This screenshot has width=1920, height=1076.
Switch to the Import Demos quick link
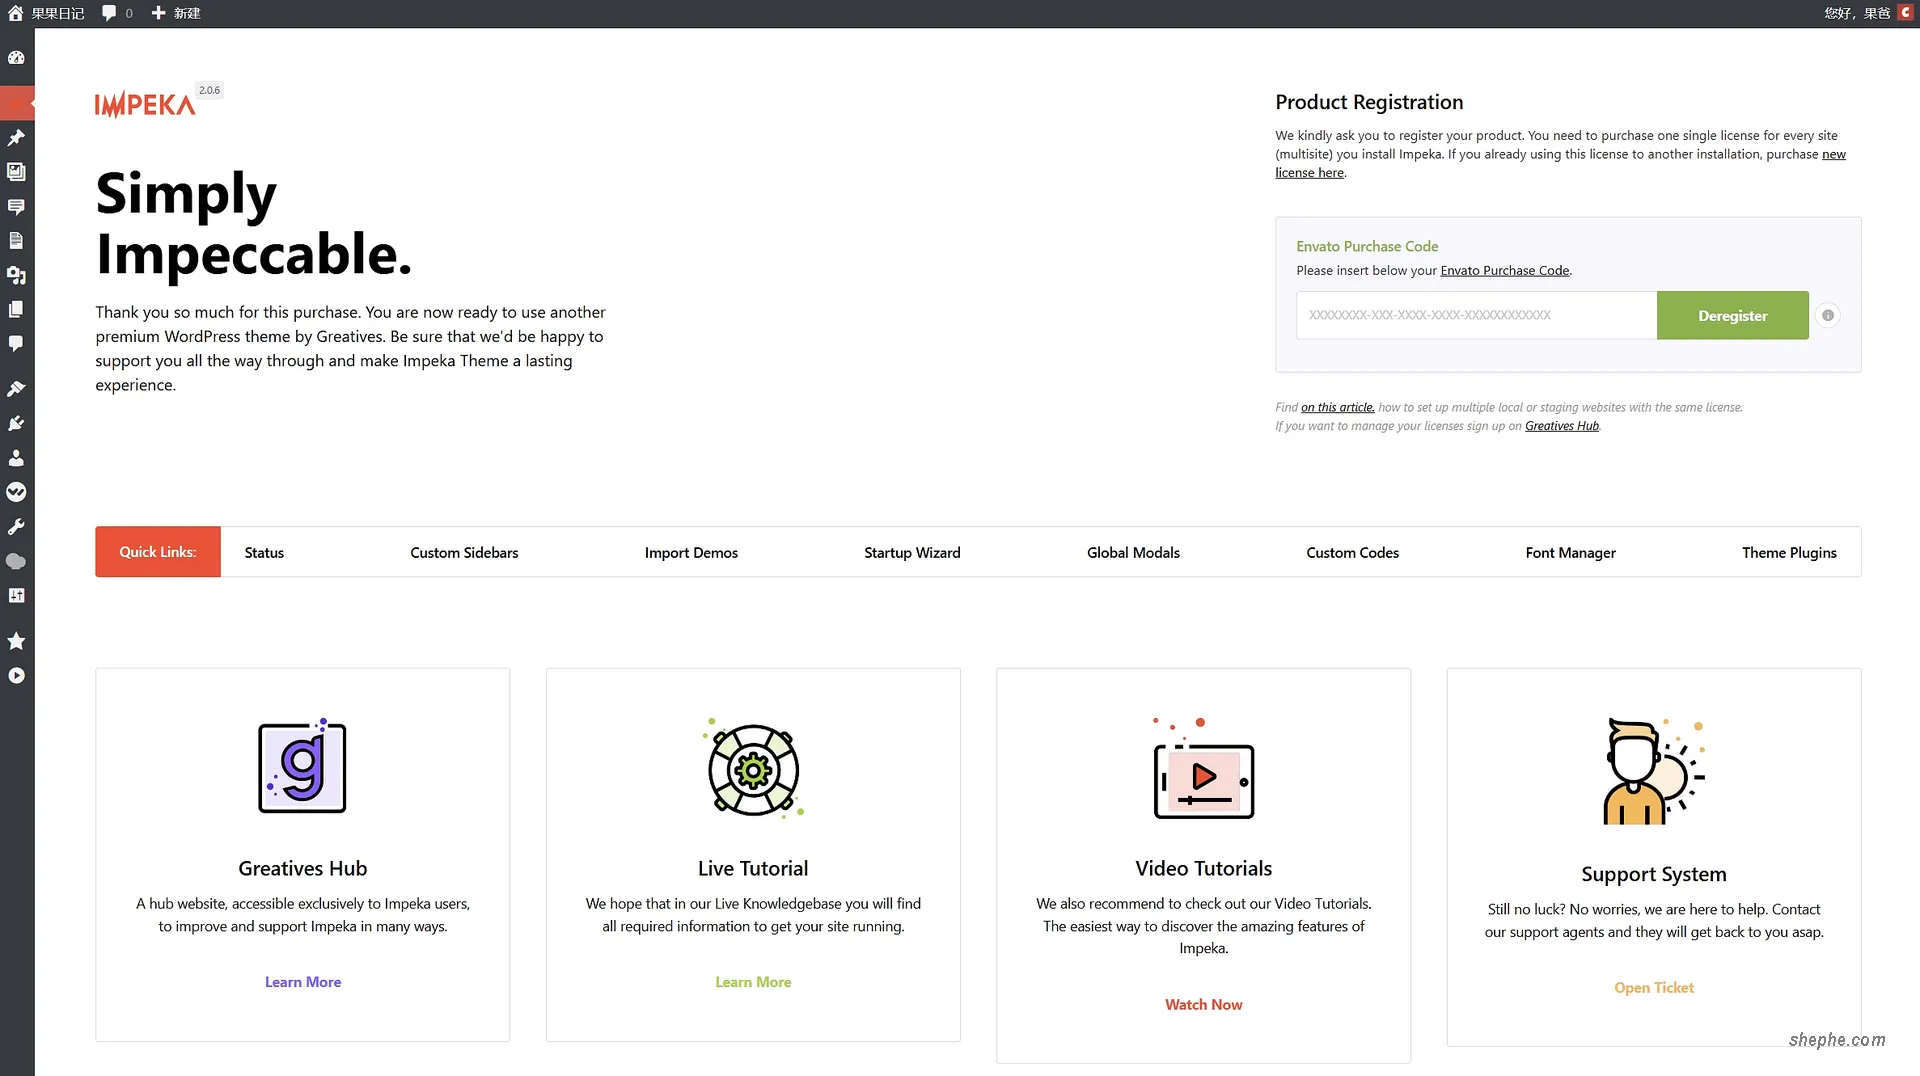(x=691, y=552)
